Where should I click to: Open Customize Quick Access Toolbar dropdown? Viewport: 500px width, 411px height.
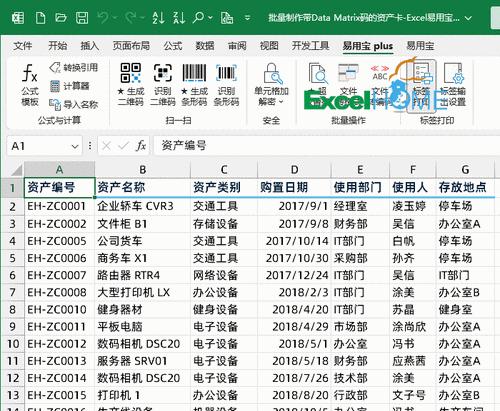tap(247, 18)
